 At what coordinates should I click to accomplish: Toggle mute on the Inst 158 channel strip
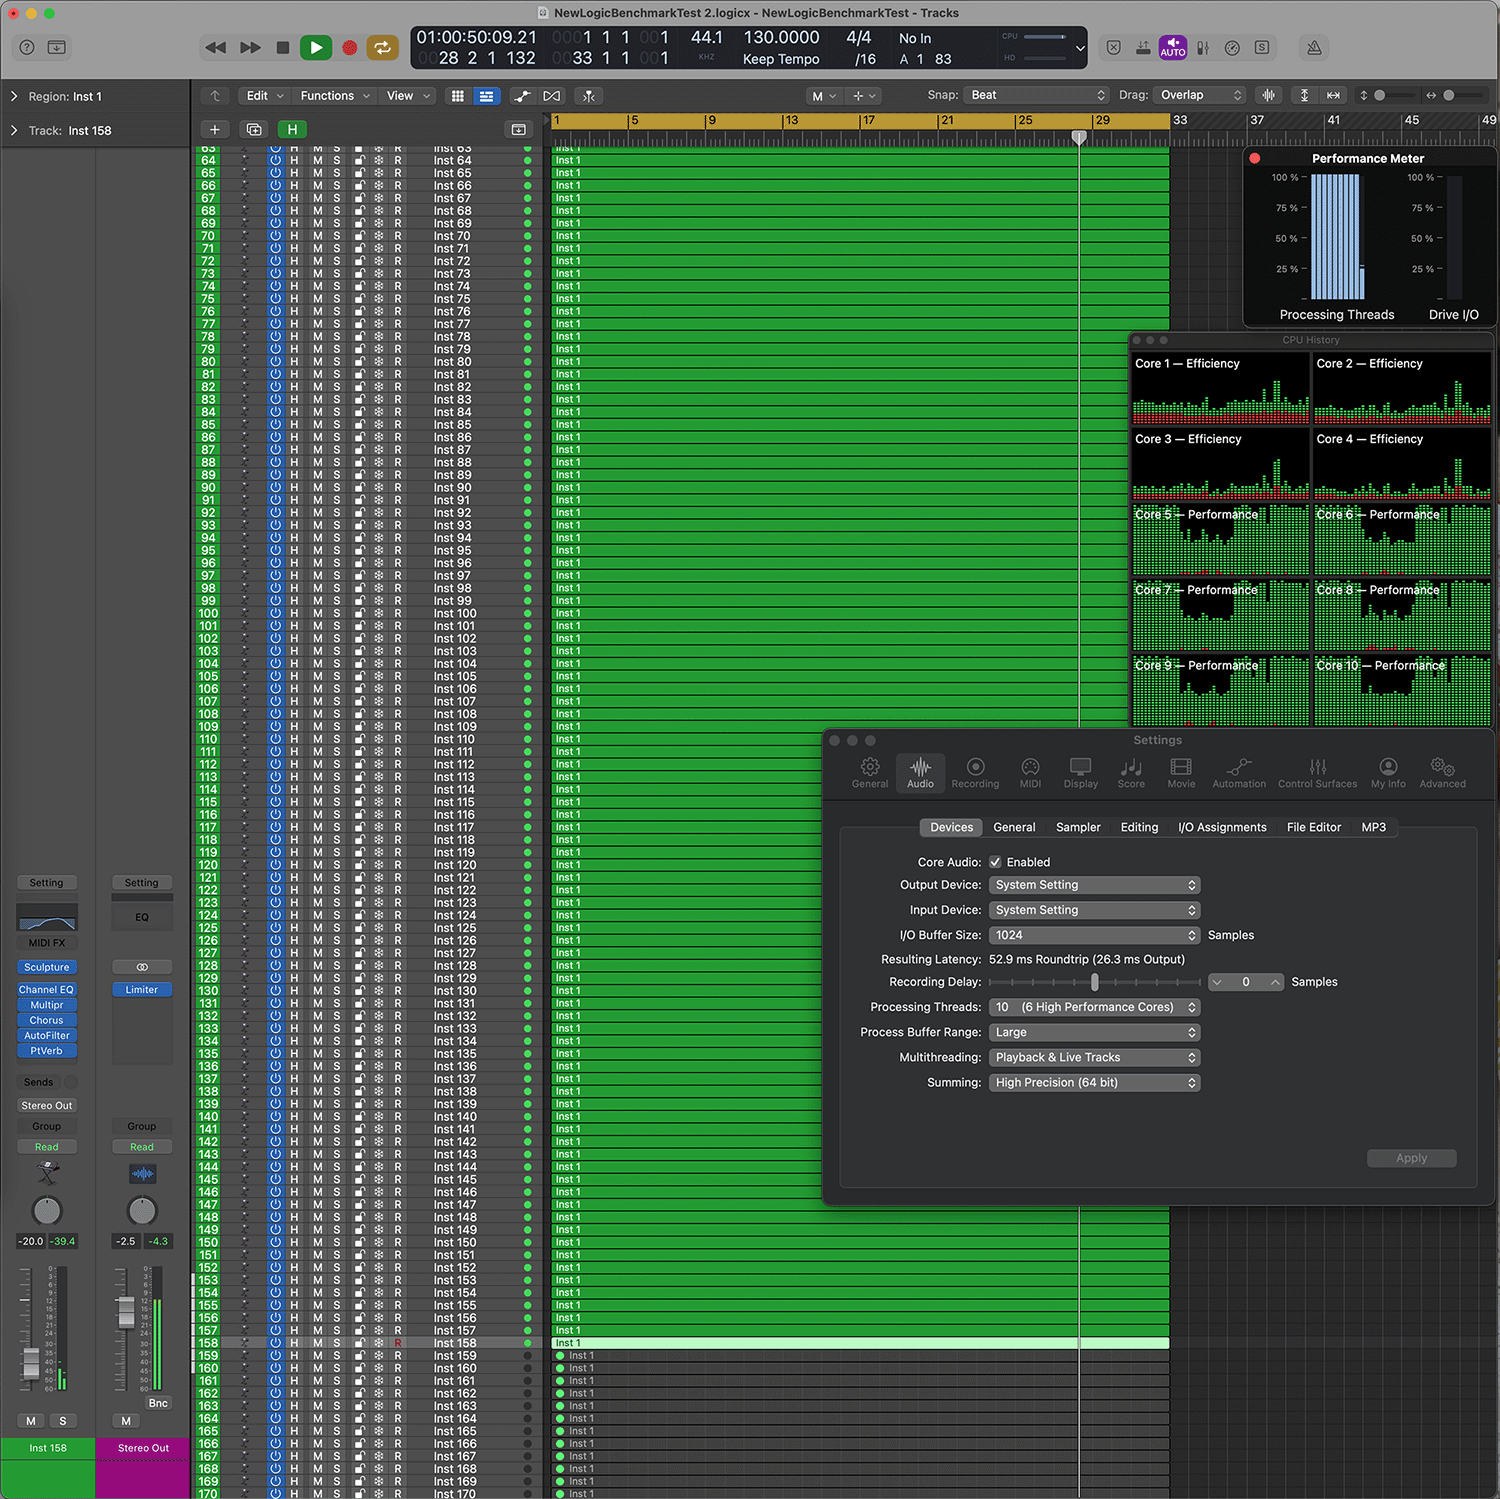coord(31,1421)
